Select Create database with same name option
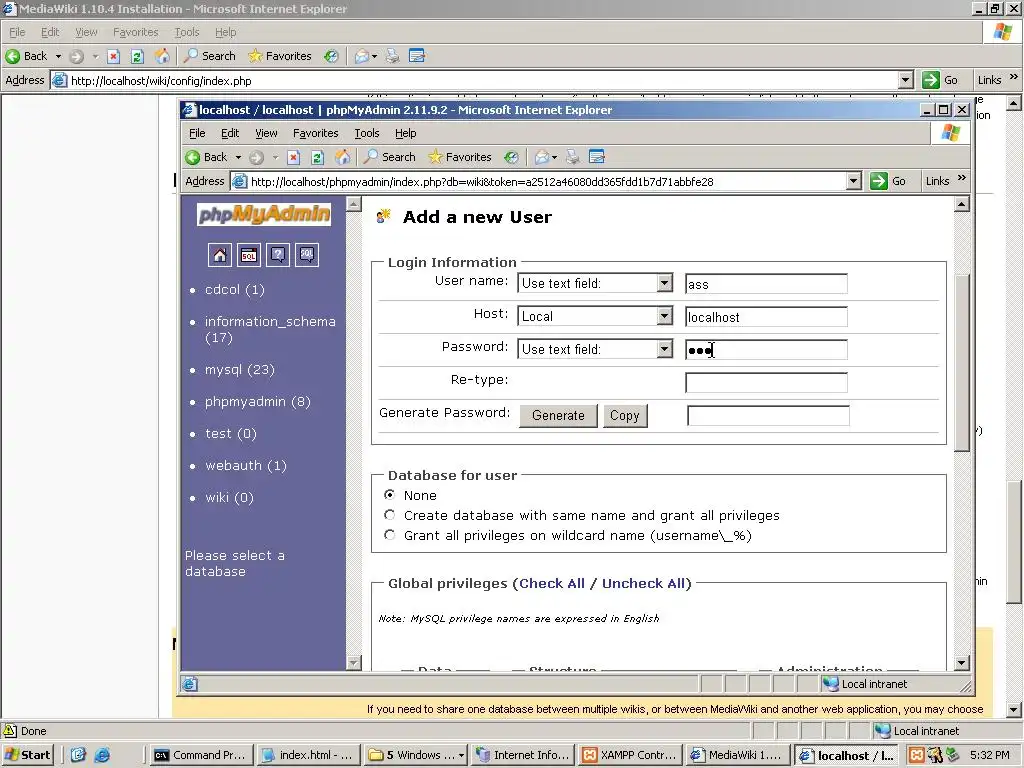 [x=390, y=515]
